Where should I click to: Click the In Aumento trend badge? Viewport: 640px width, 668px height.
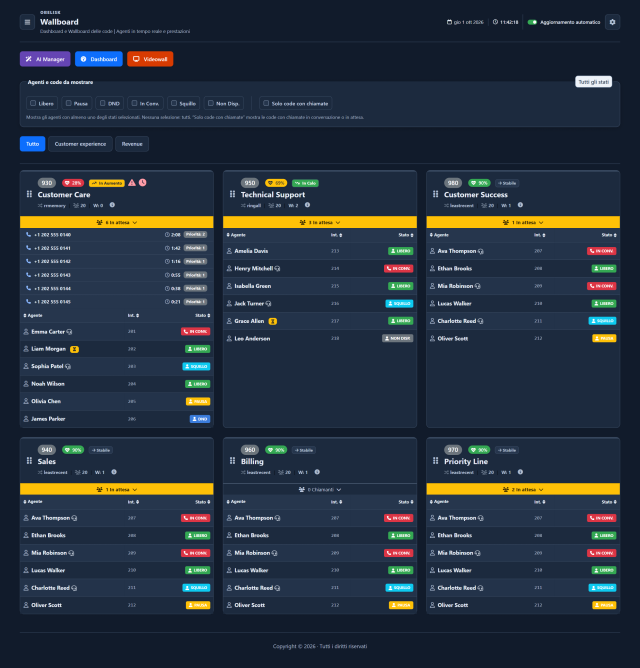107,183
